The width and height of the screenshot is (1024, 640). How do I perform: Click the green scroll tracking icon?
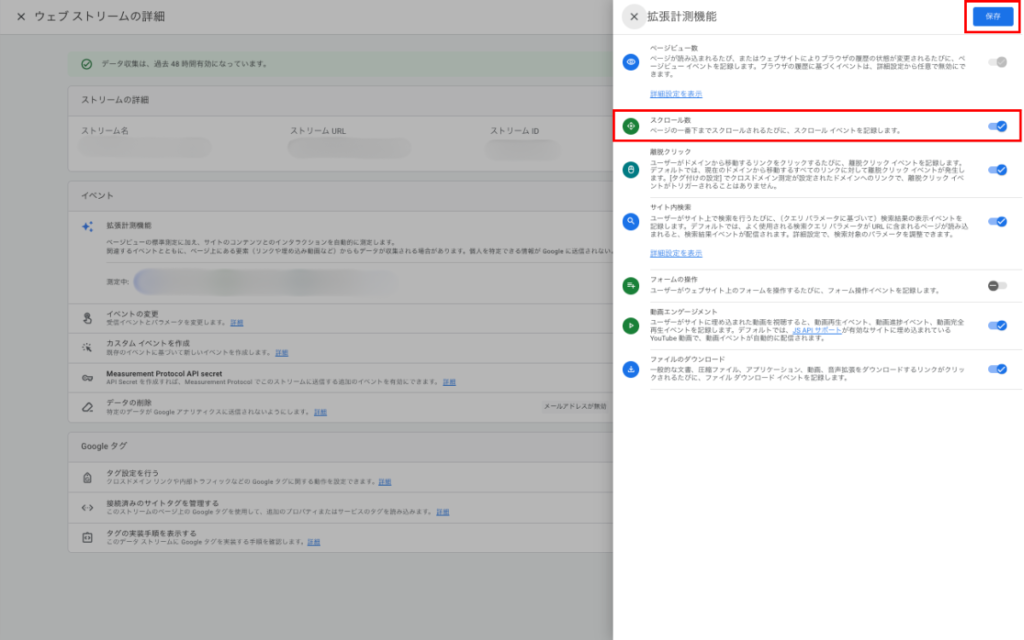[631, 126]
